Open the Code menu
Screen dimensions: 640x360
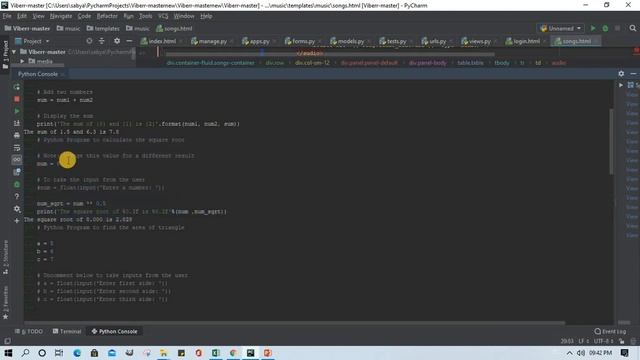[84, 16]
